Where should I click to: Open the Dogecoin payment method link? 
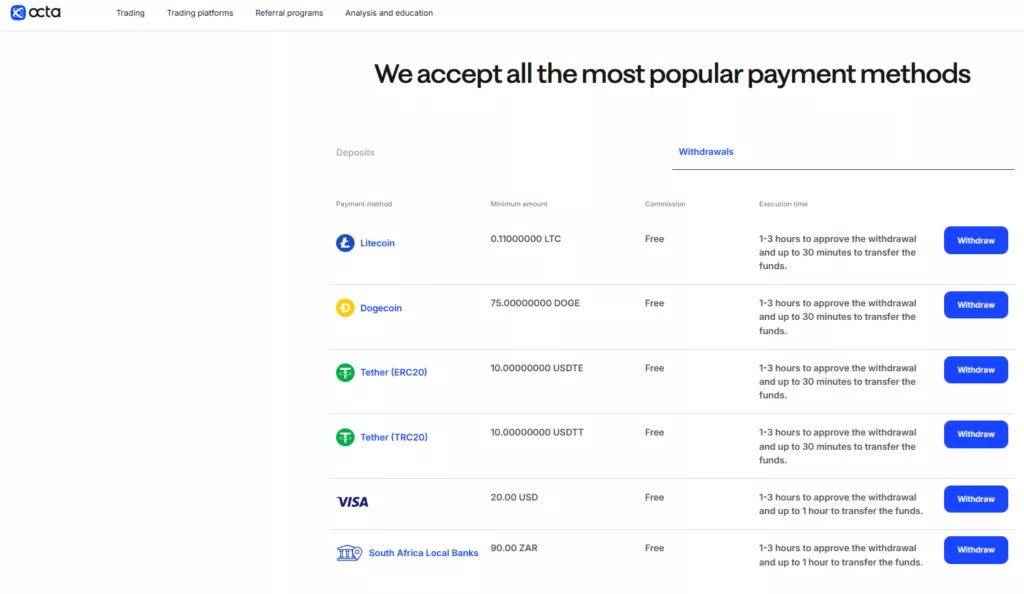[x=381, y=307]
